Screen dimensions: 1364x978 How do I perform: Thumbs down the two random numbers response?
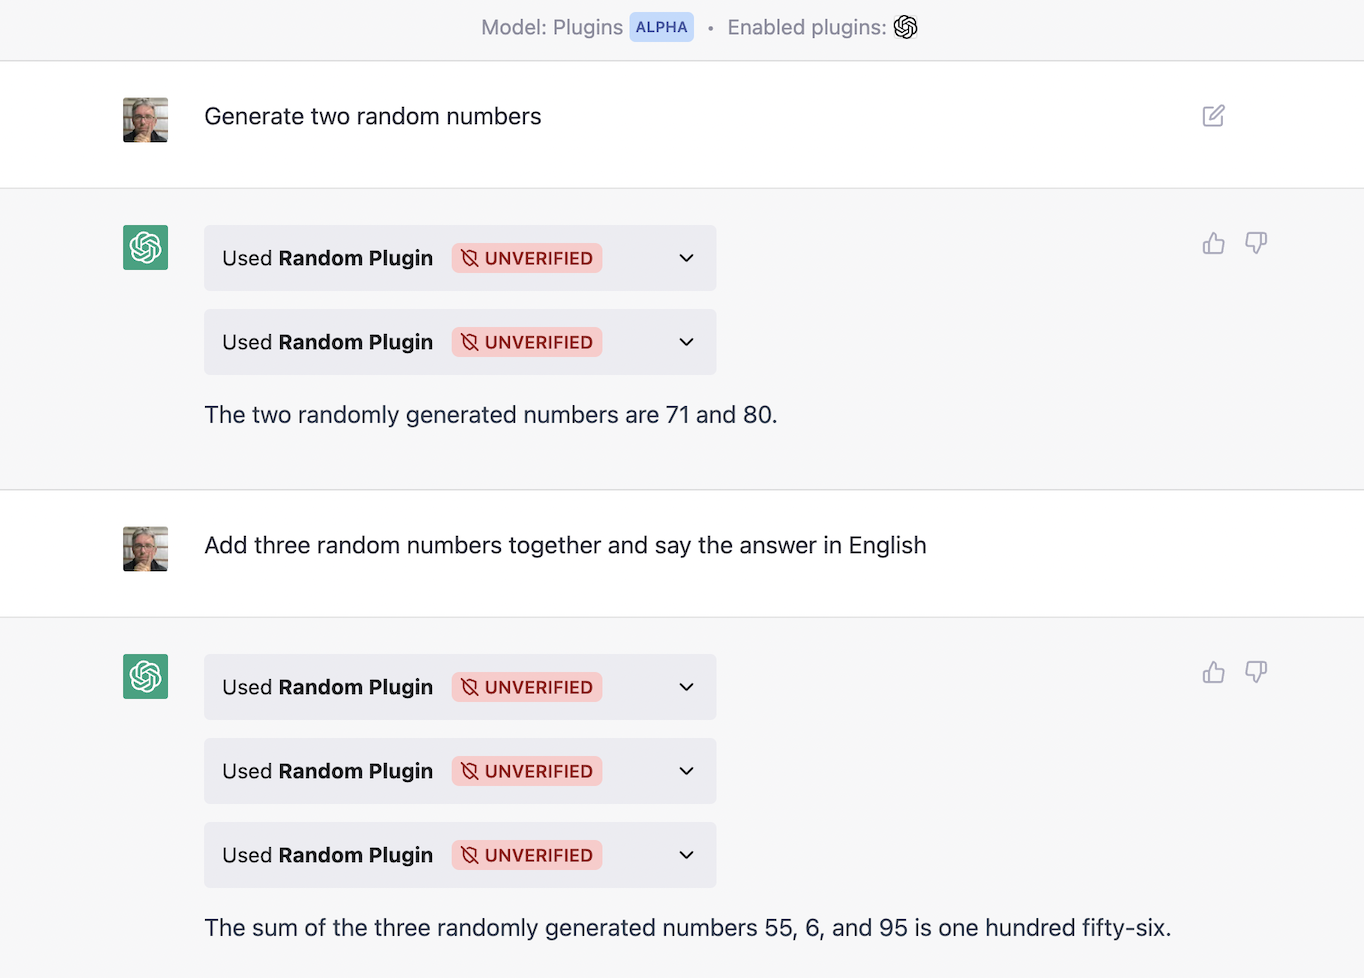click(1256, 243)
